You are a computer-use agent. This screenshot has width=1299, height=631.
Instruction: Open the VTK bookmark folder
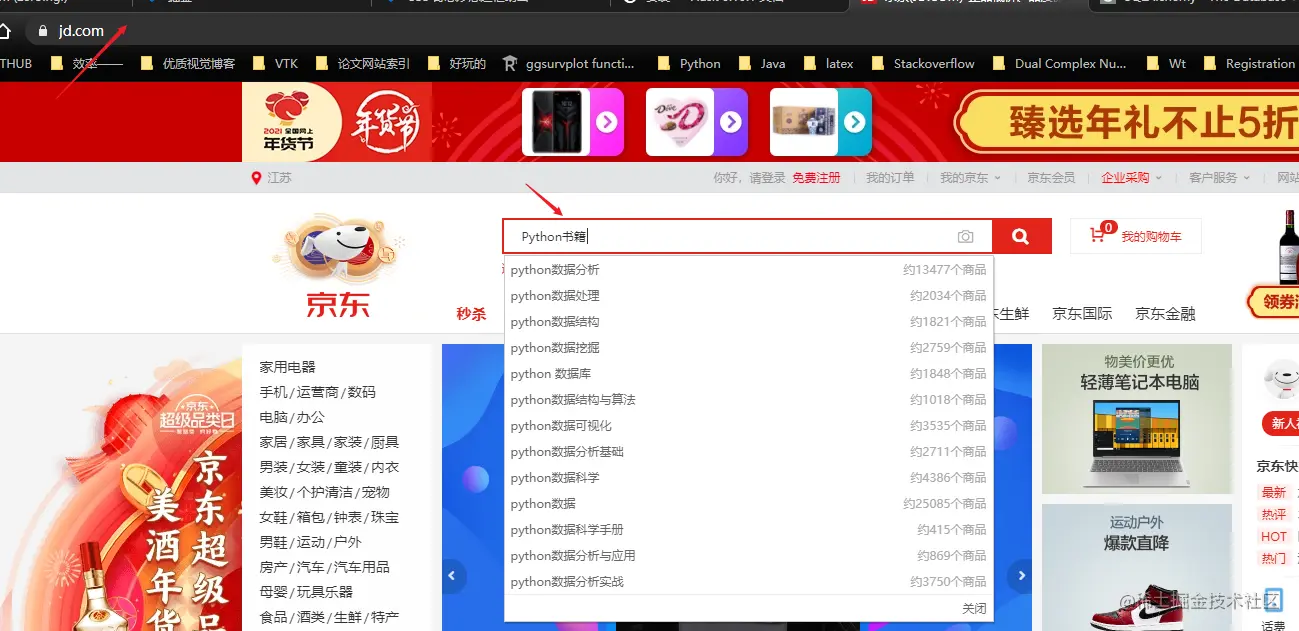pos(275,64)
